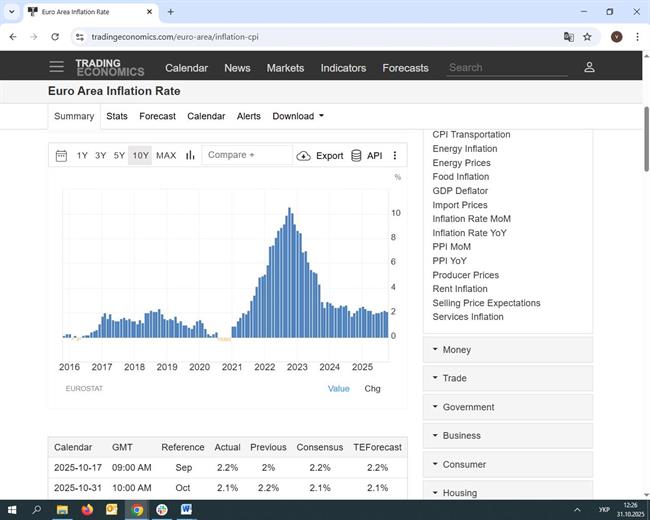Open Markets in the top navigation
The width and height of the screenshot is (650, 520).
285,68
